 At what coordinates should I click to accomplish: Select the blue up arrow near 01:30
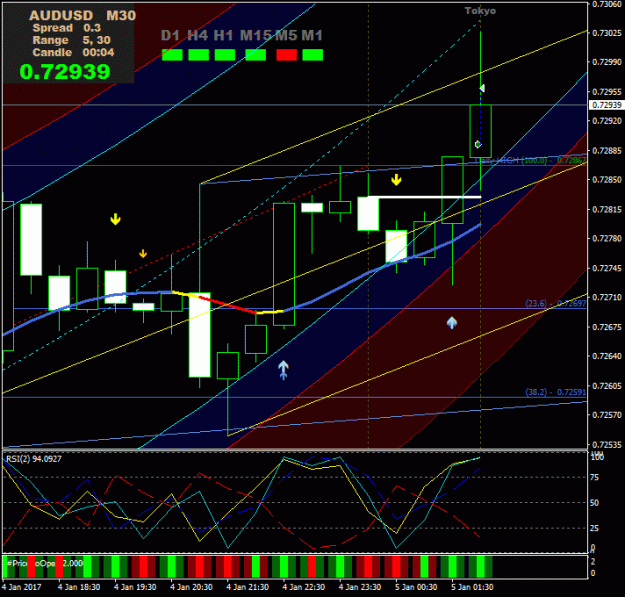pos(452,322)
